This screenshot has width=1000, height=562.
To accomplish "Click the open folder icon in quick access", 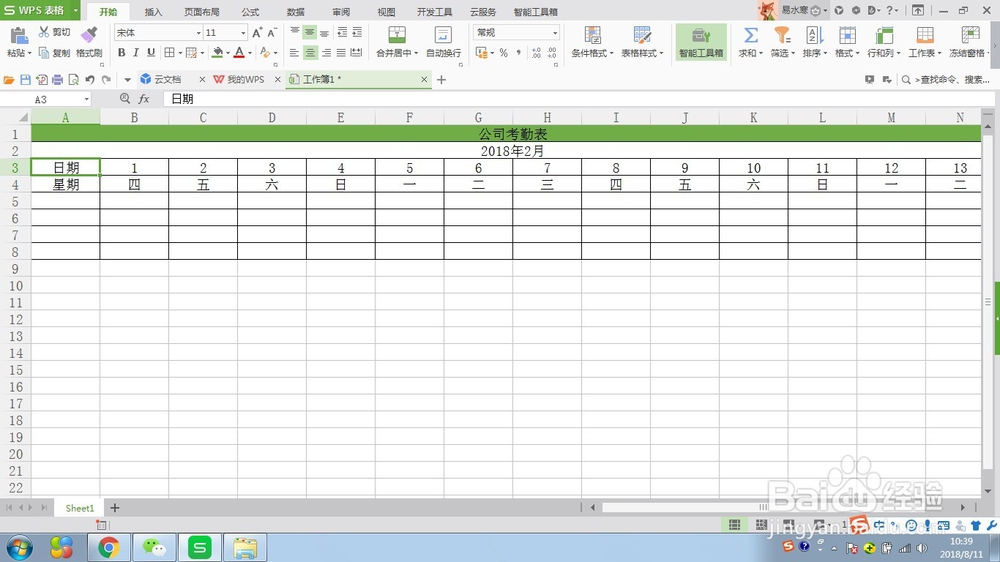I will click(9, 80).
